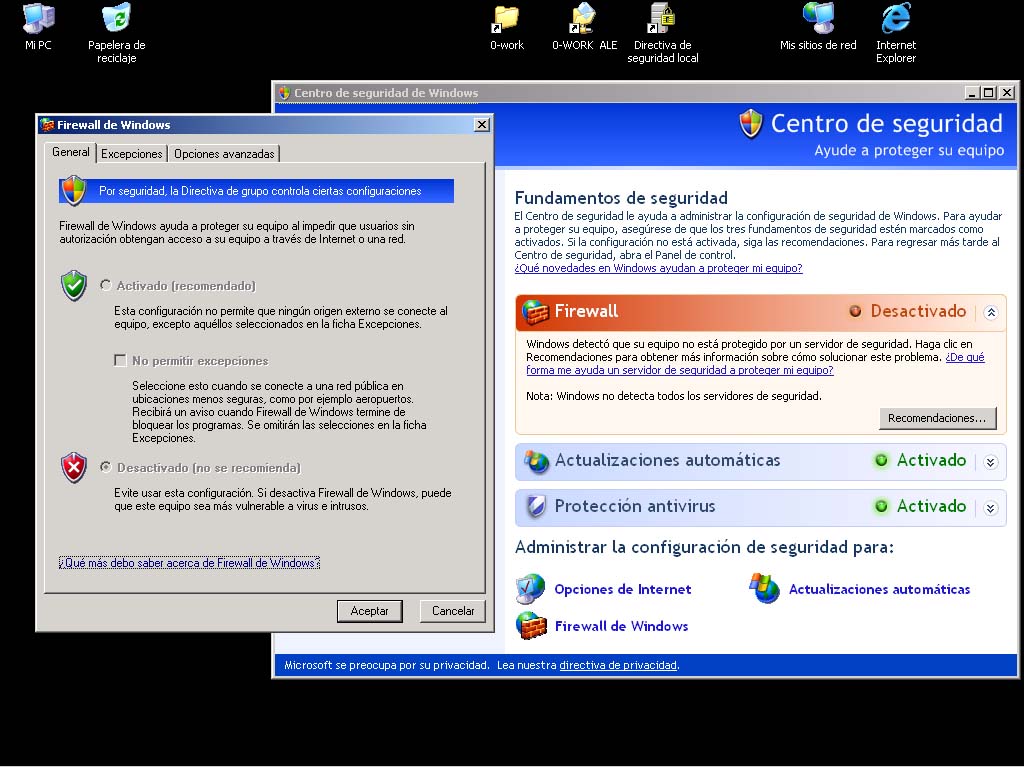Click the Recomendaciones... button
Viewport: 1024px width, 768px height.
click(x=937, y=419)
